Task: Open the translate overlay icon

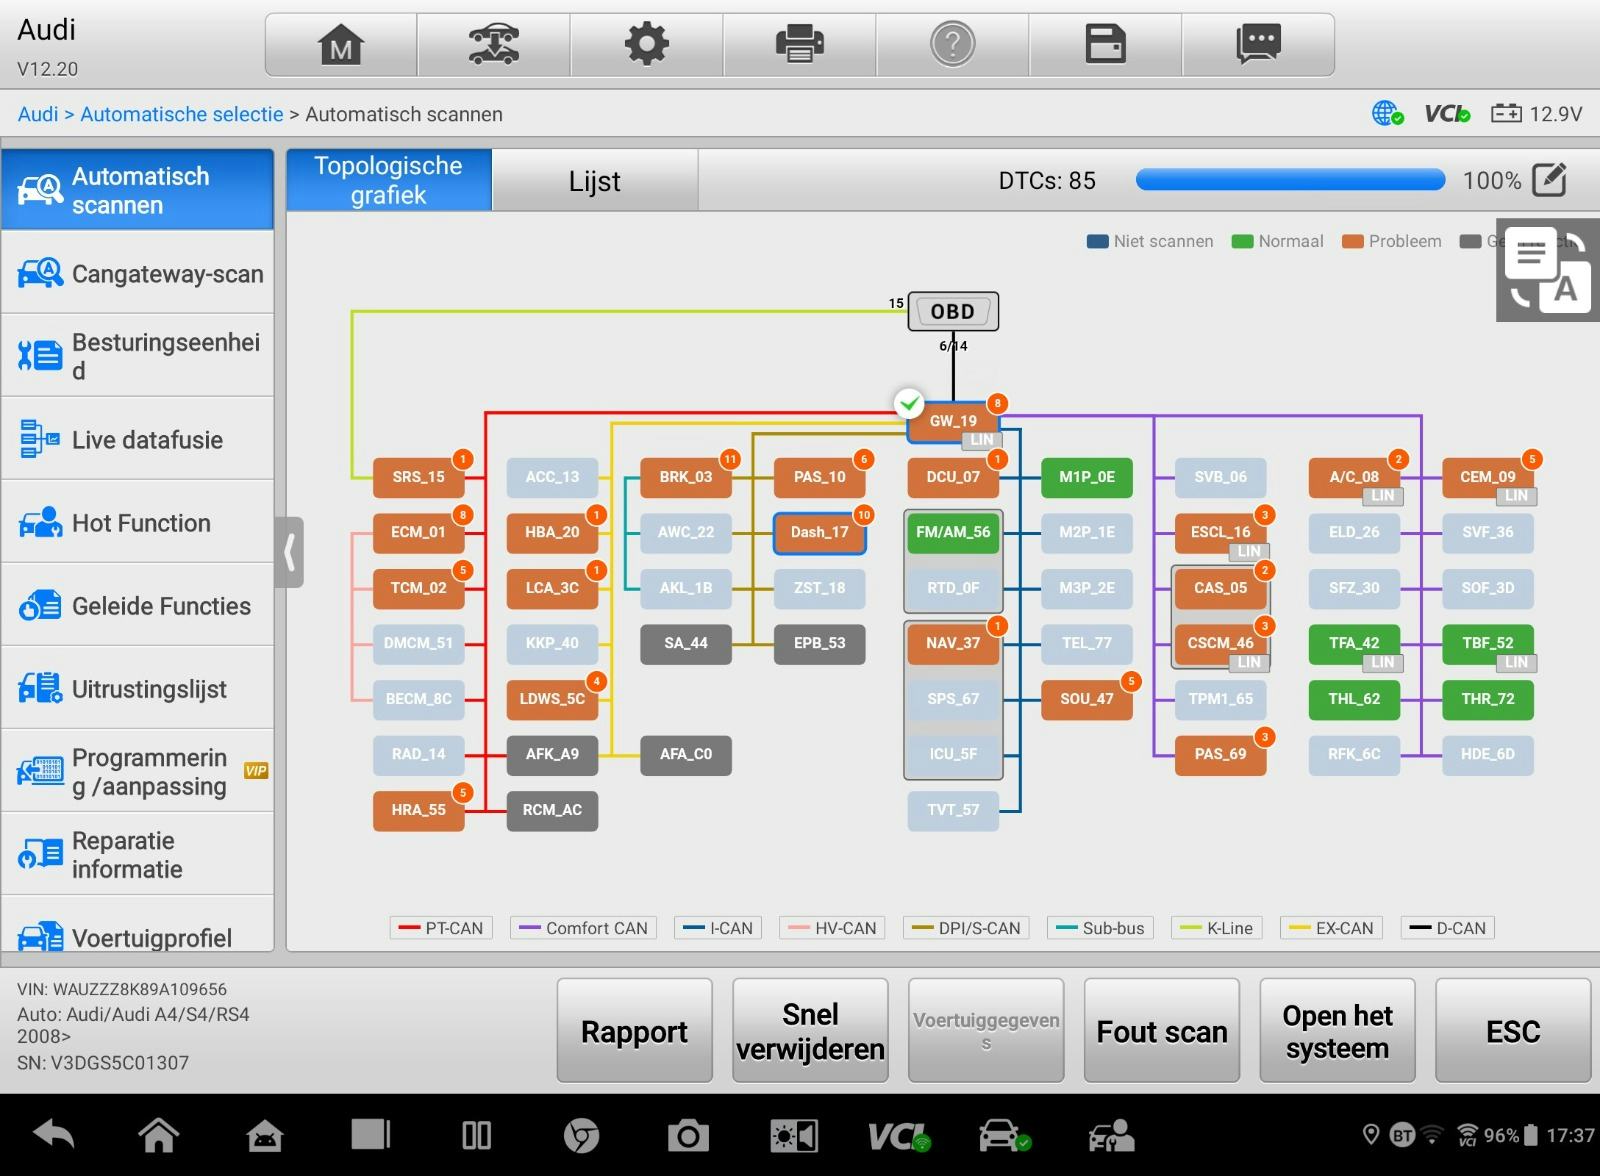Action: pyautogui.click(x=1547, y=270)
